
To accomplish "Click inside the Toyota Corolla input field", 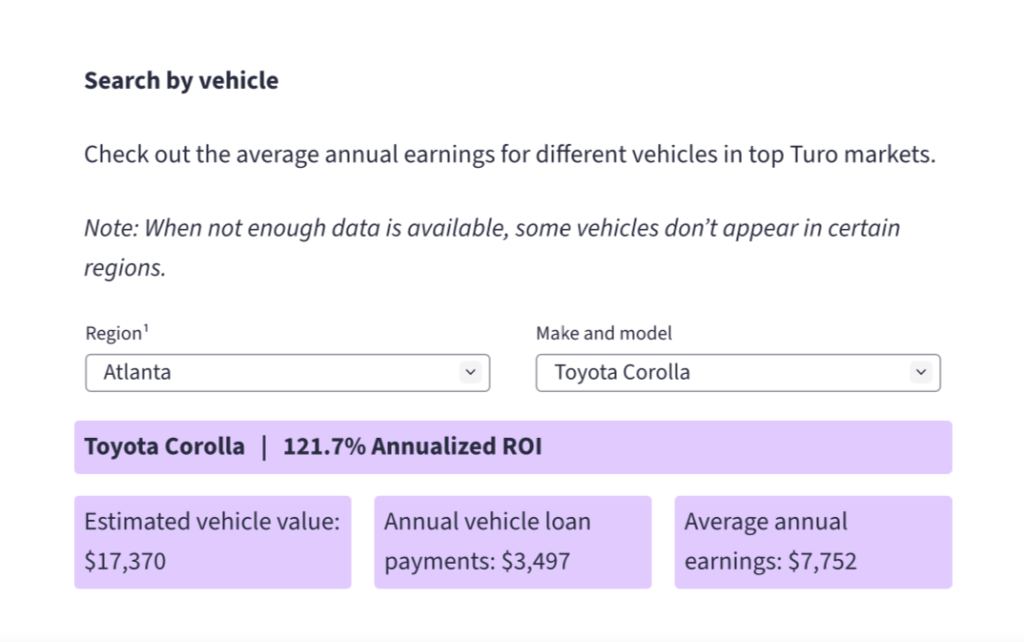I will pyautogui.click(x=700, y=372).
